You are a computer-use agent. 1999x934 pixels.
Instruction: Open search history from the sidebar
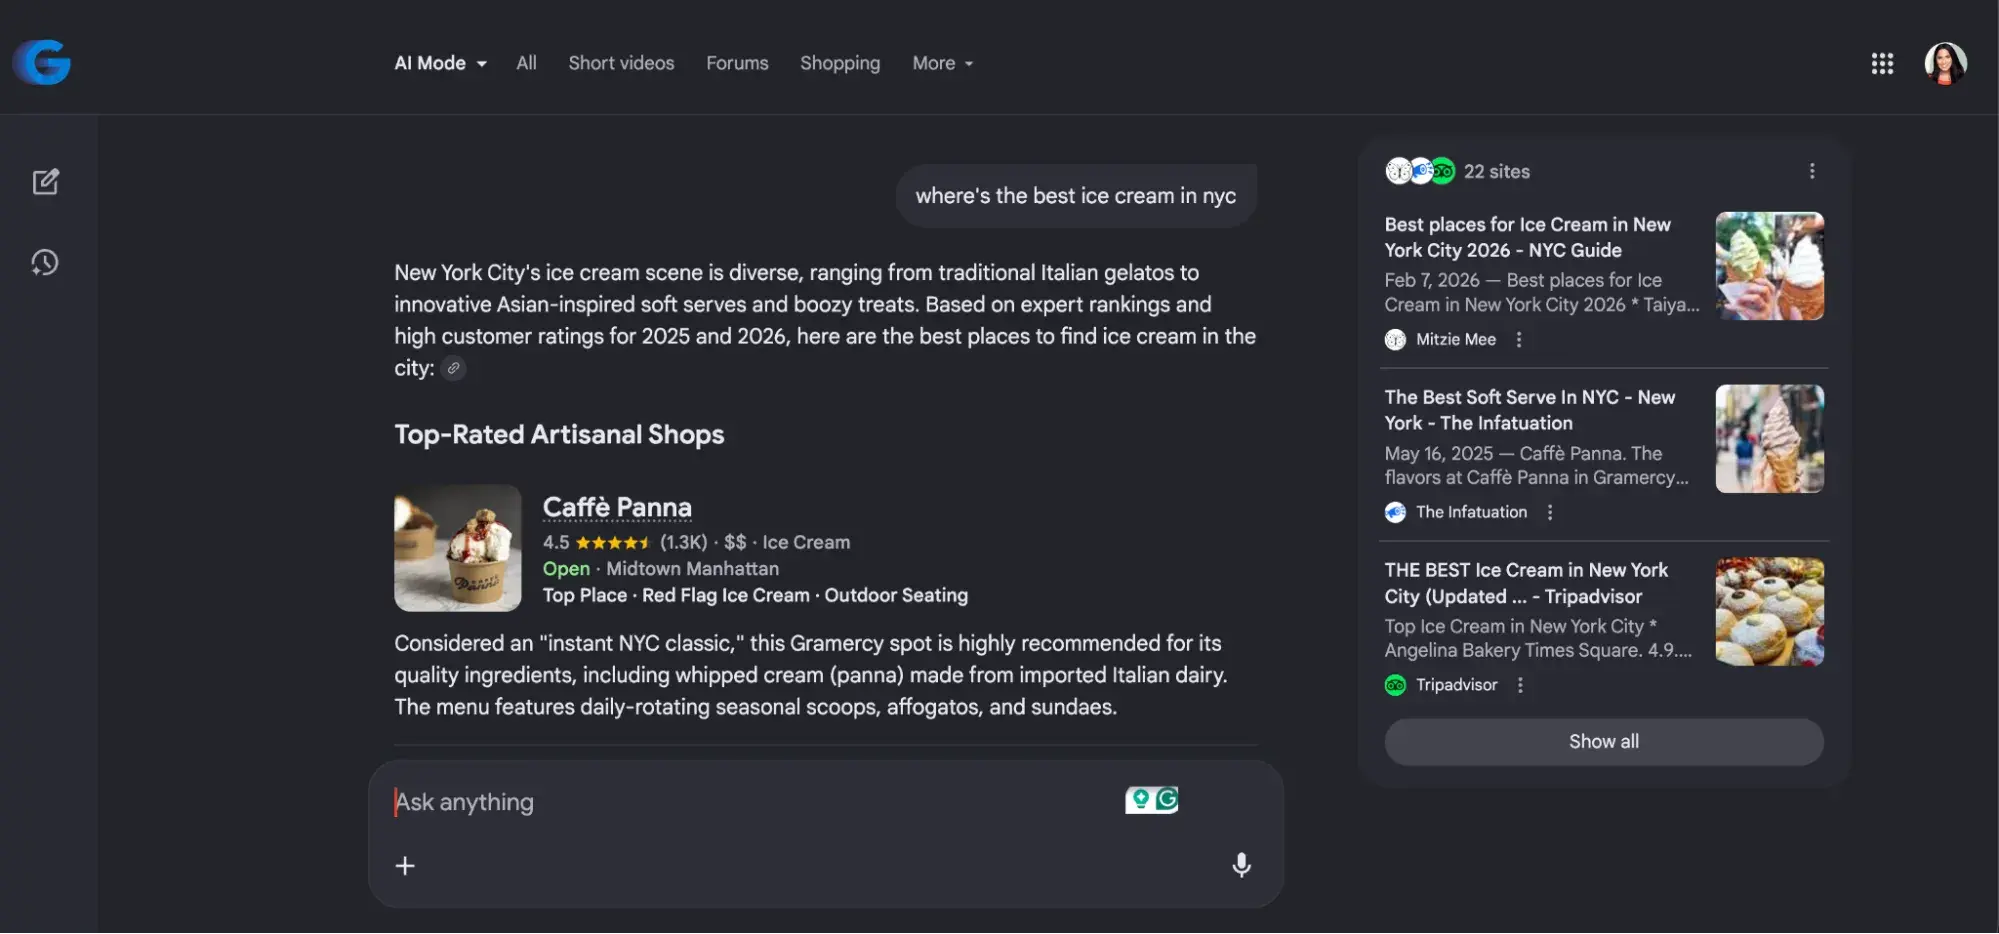pos(45,263)
